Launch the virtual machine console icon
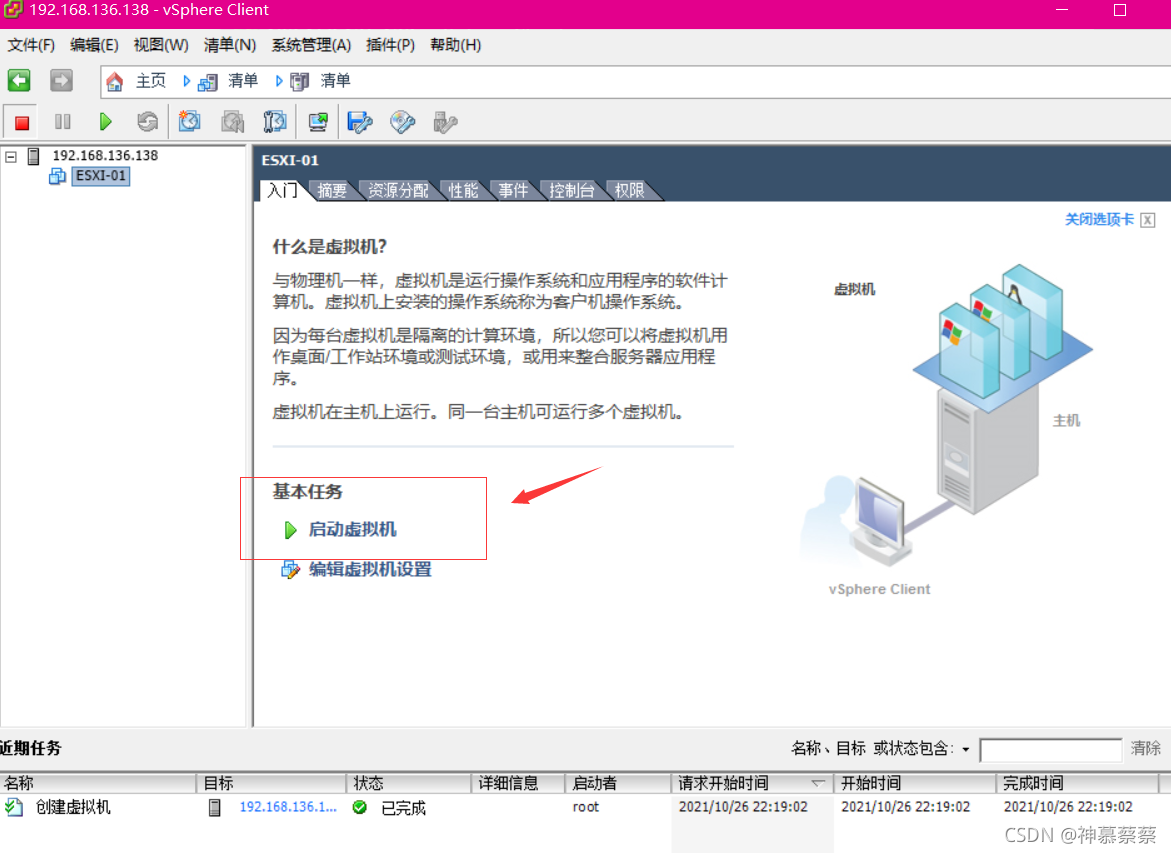The height and width of the screenshot is (853, 1171). coord(318,122)
